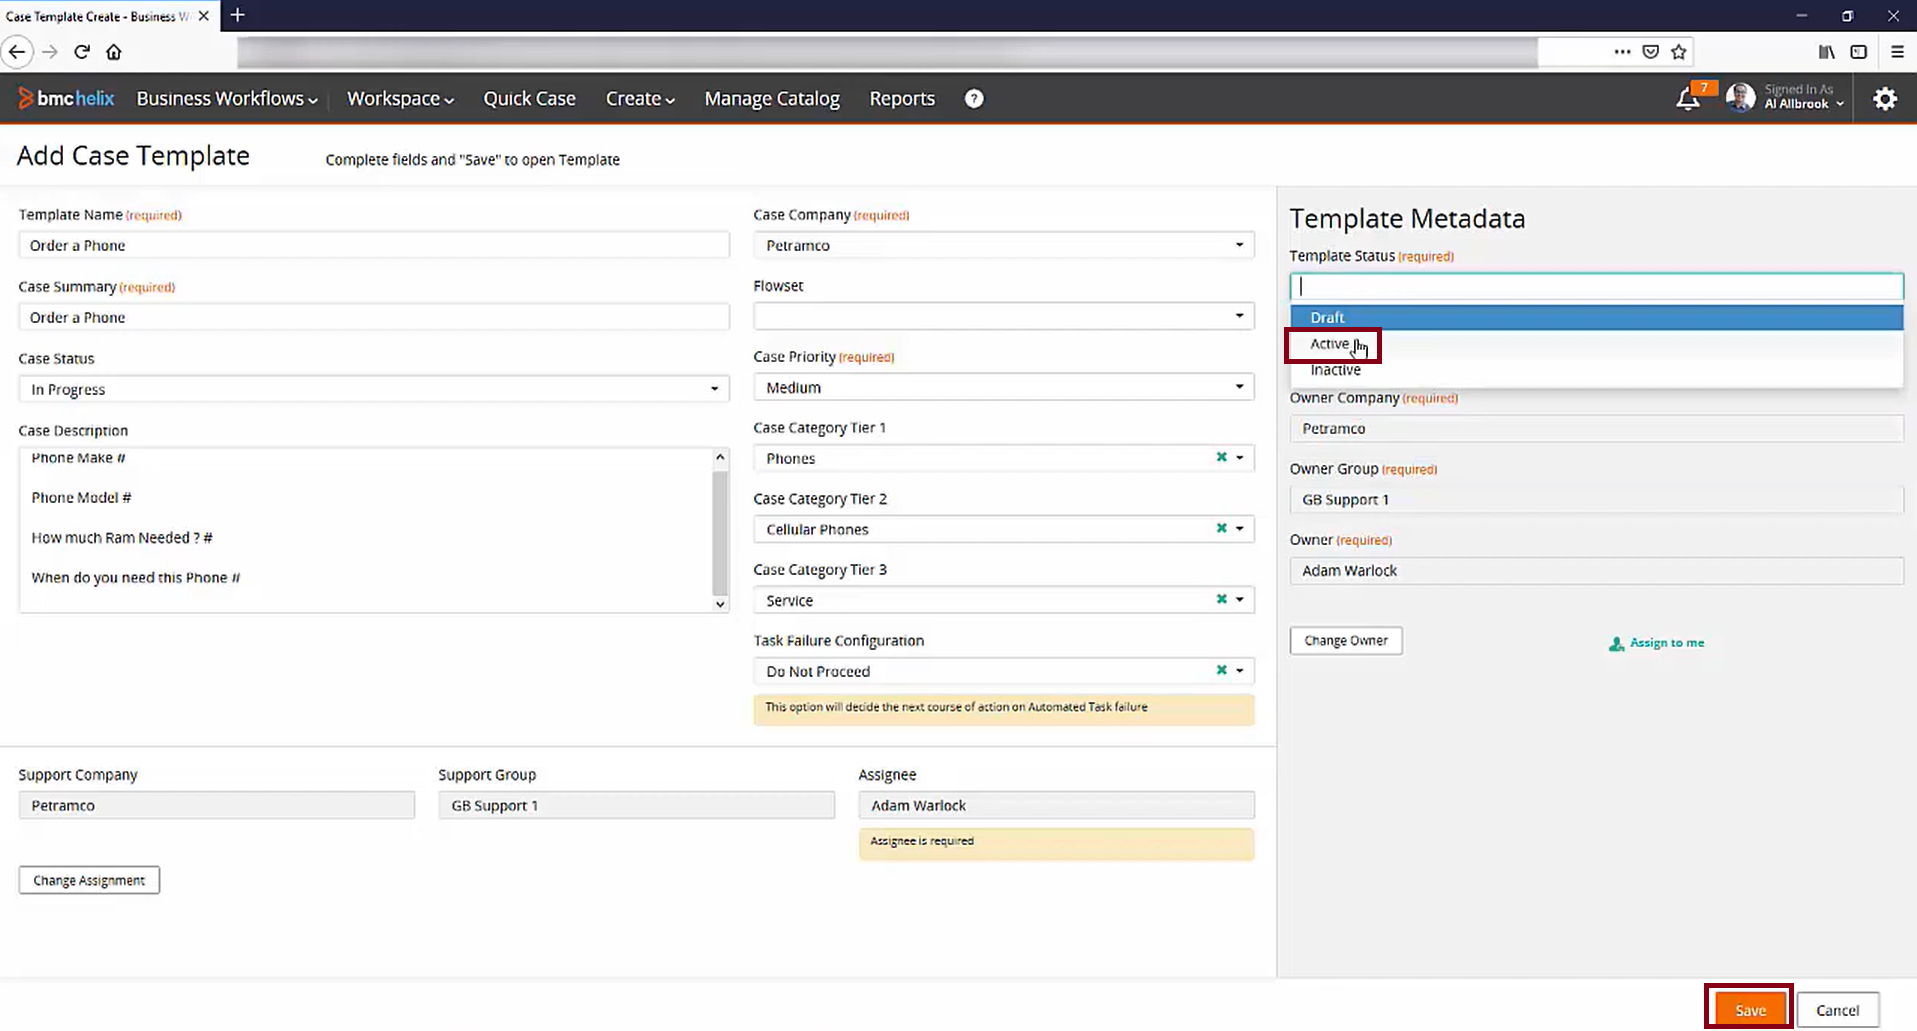Save the case template
This screenshot has width=1917, height=1031.
coord(1750,1010)
